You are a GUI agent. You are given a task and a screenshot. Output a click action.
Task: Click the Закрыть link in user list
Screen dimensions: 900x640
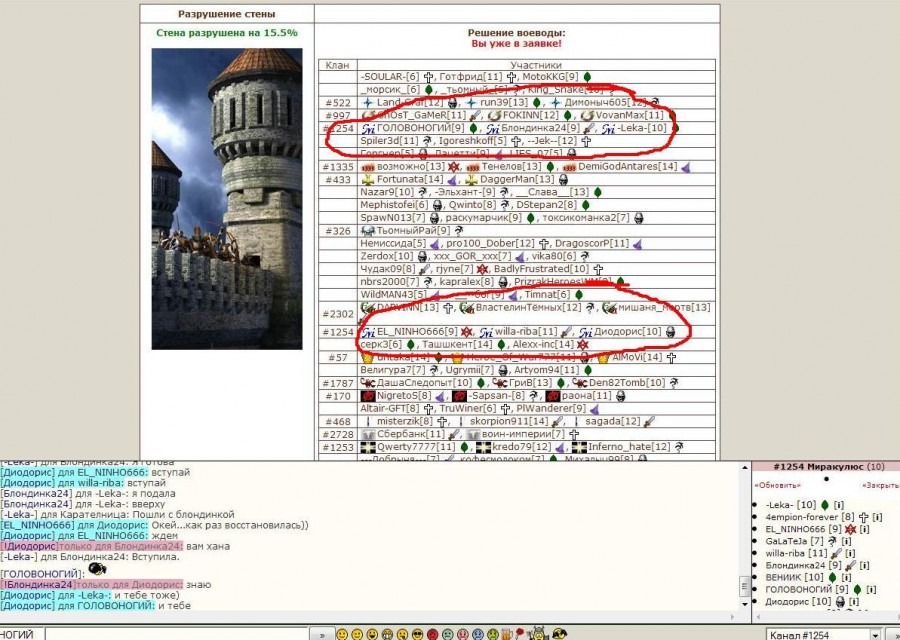[x=880, y=486]
